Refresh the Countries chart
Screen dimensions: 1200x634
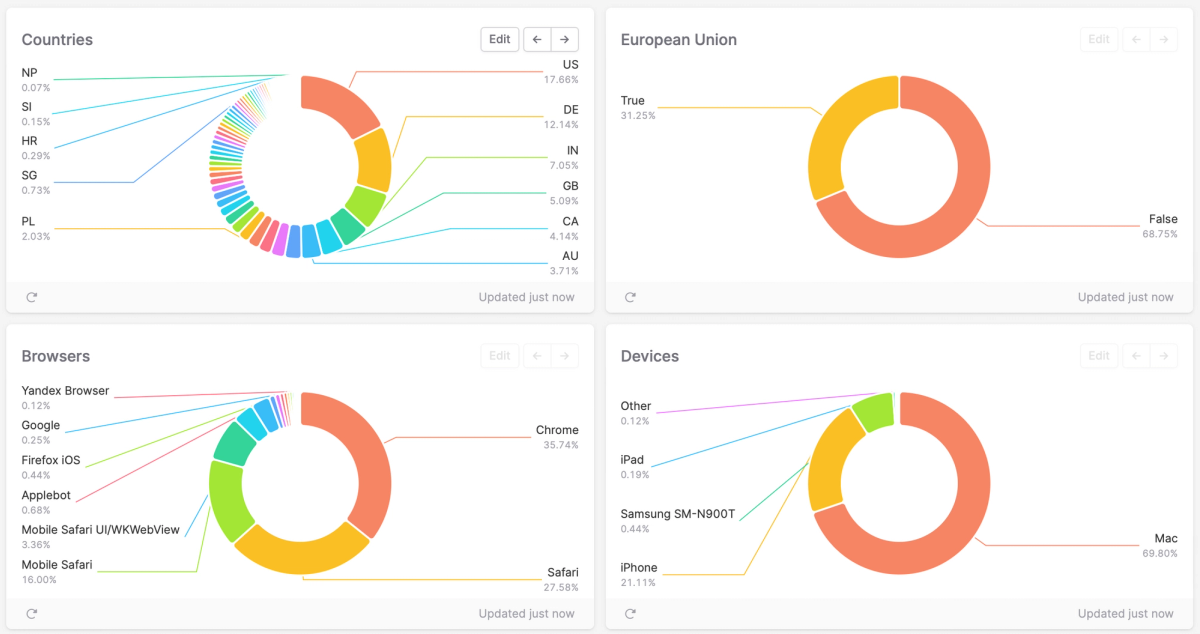pyautogui.click(x=31, y=296)
